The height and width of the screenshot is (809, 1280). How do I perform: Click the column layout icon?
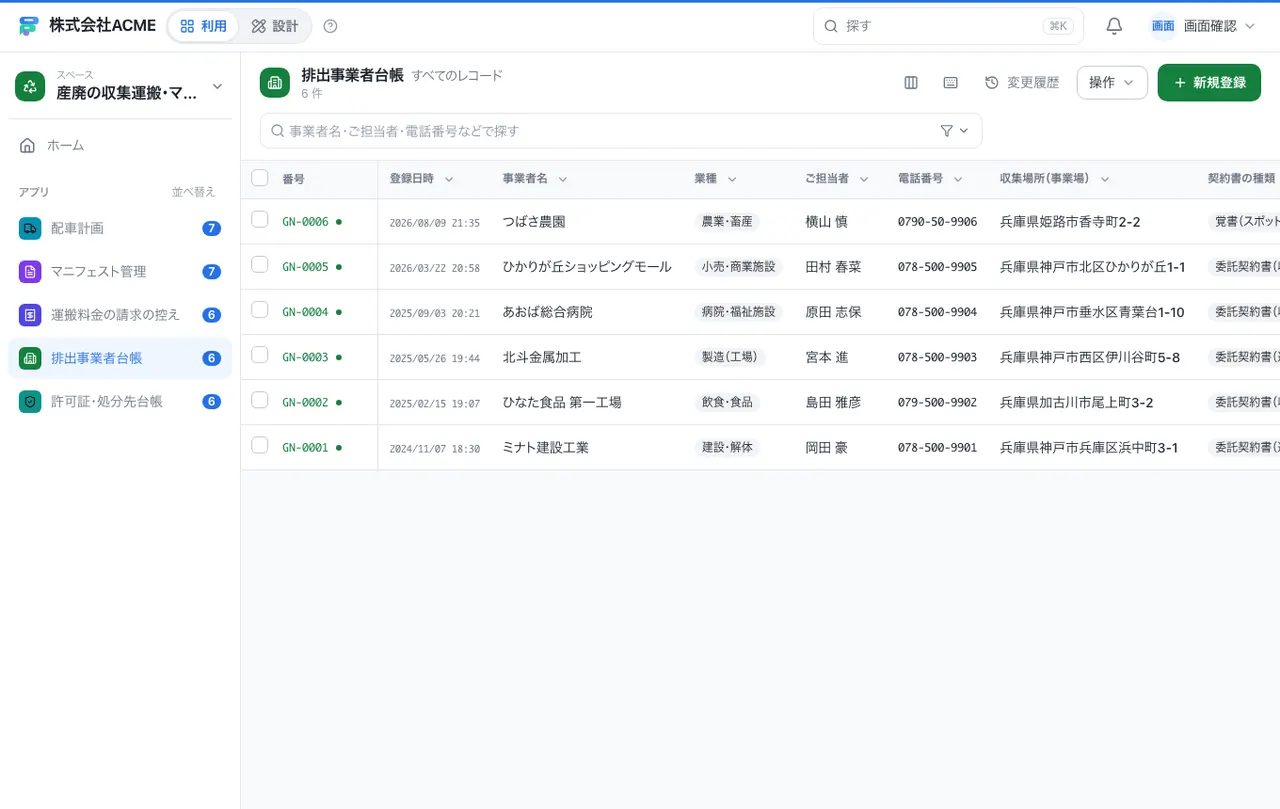pyautogui.click(x=911, y=83)
